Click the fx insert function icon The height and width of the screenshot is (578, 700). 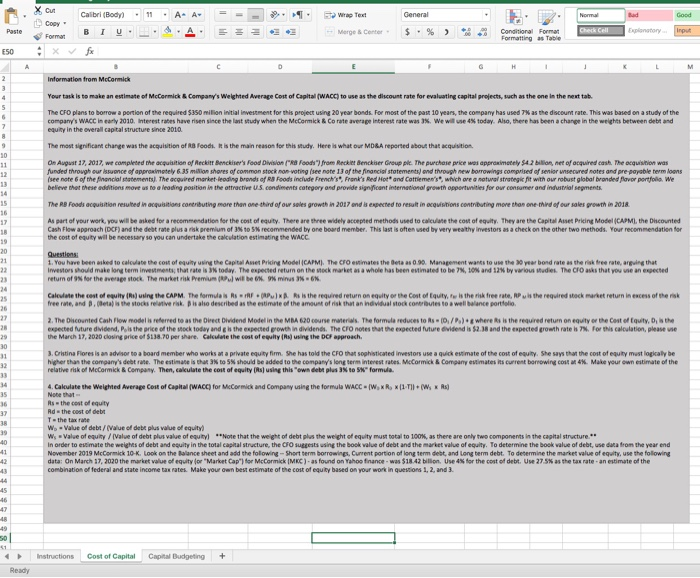pyautogui.click(x=89, y=51)
